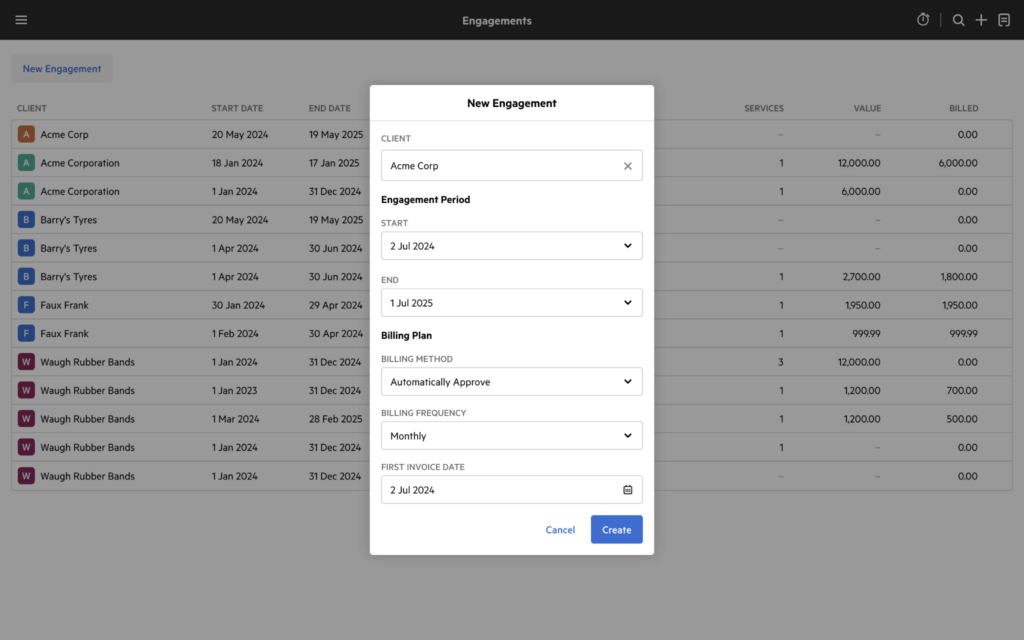The height and width of the screenshot is (640, 1024).
Task: Open the Billing Method dropdown
Action: pos(627,382)
